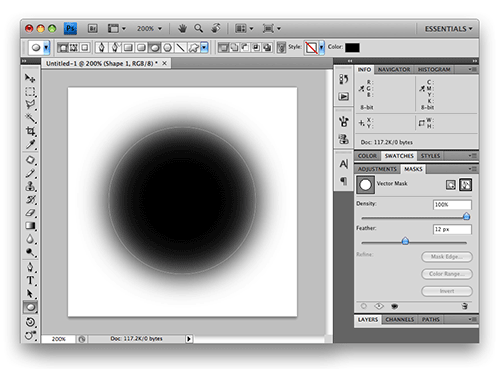This screenshot has height=369, width=500.
Task: Select the Magic Wand tool
Action: pyautogui.click(x=30, y=118)
